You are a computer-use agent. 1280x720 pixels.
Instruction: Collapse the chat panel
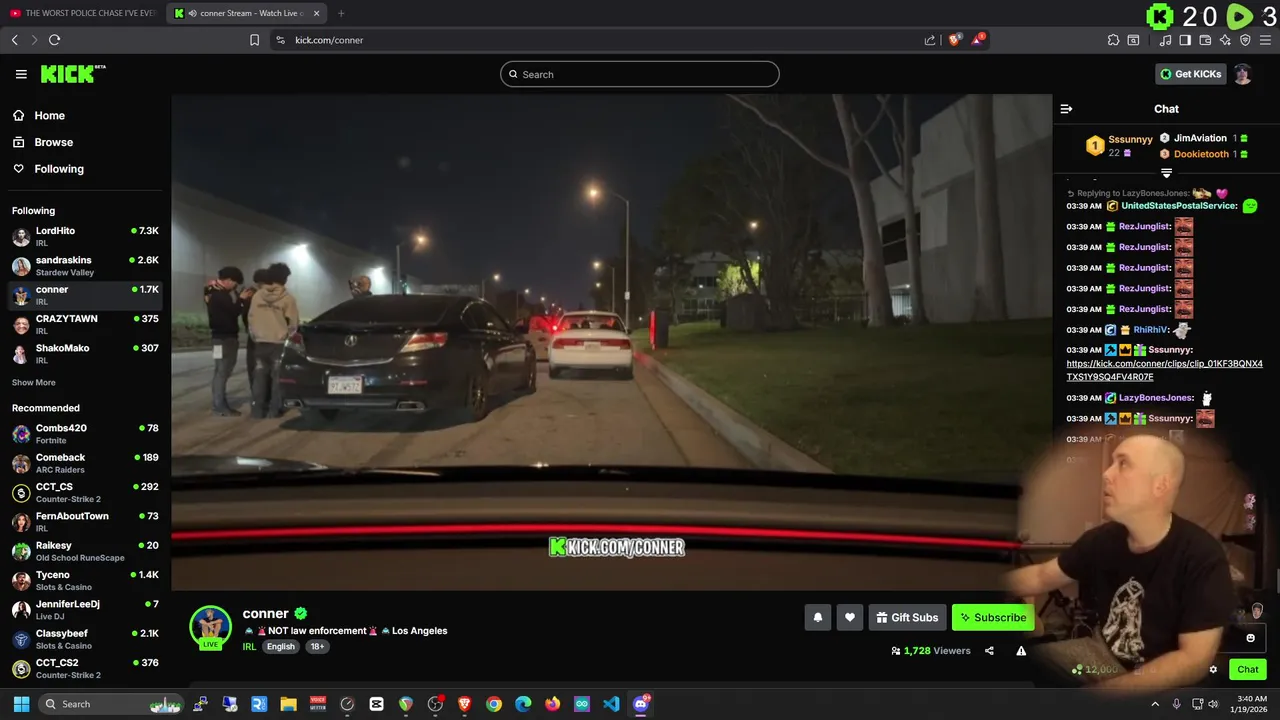coord(1066,109)
